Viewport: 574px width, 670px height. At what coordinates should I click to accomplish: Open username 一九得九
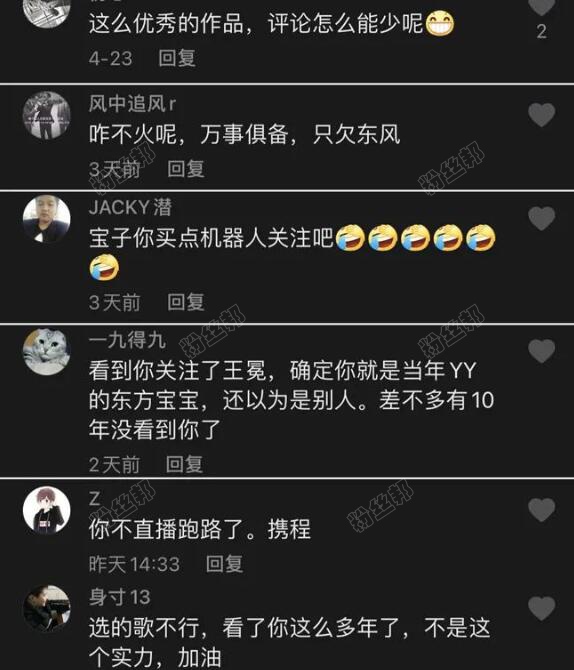coord(127,340)
